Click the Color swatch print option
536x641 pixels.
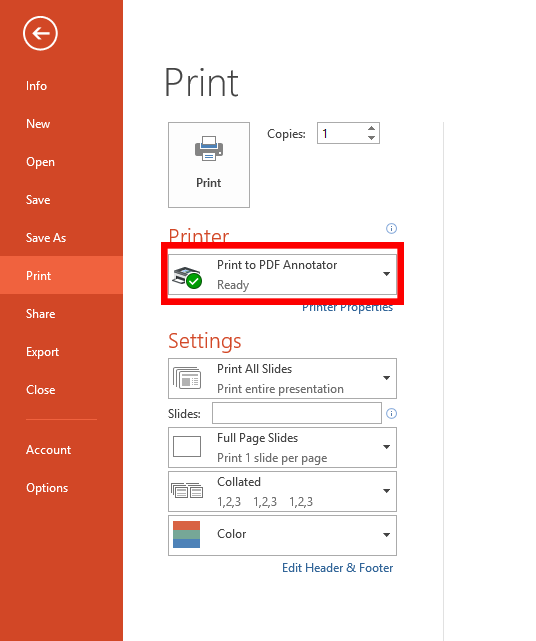[282, 535]
